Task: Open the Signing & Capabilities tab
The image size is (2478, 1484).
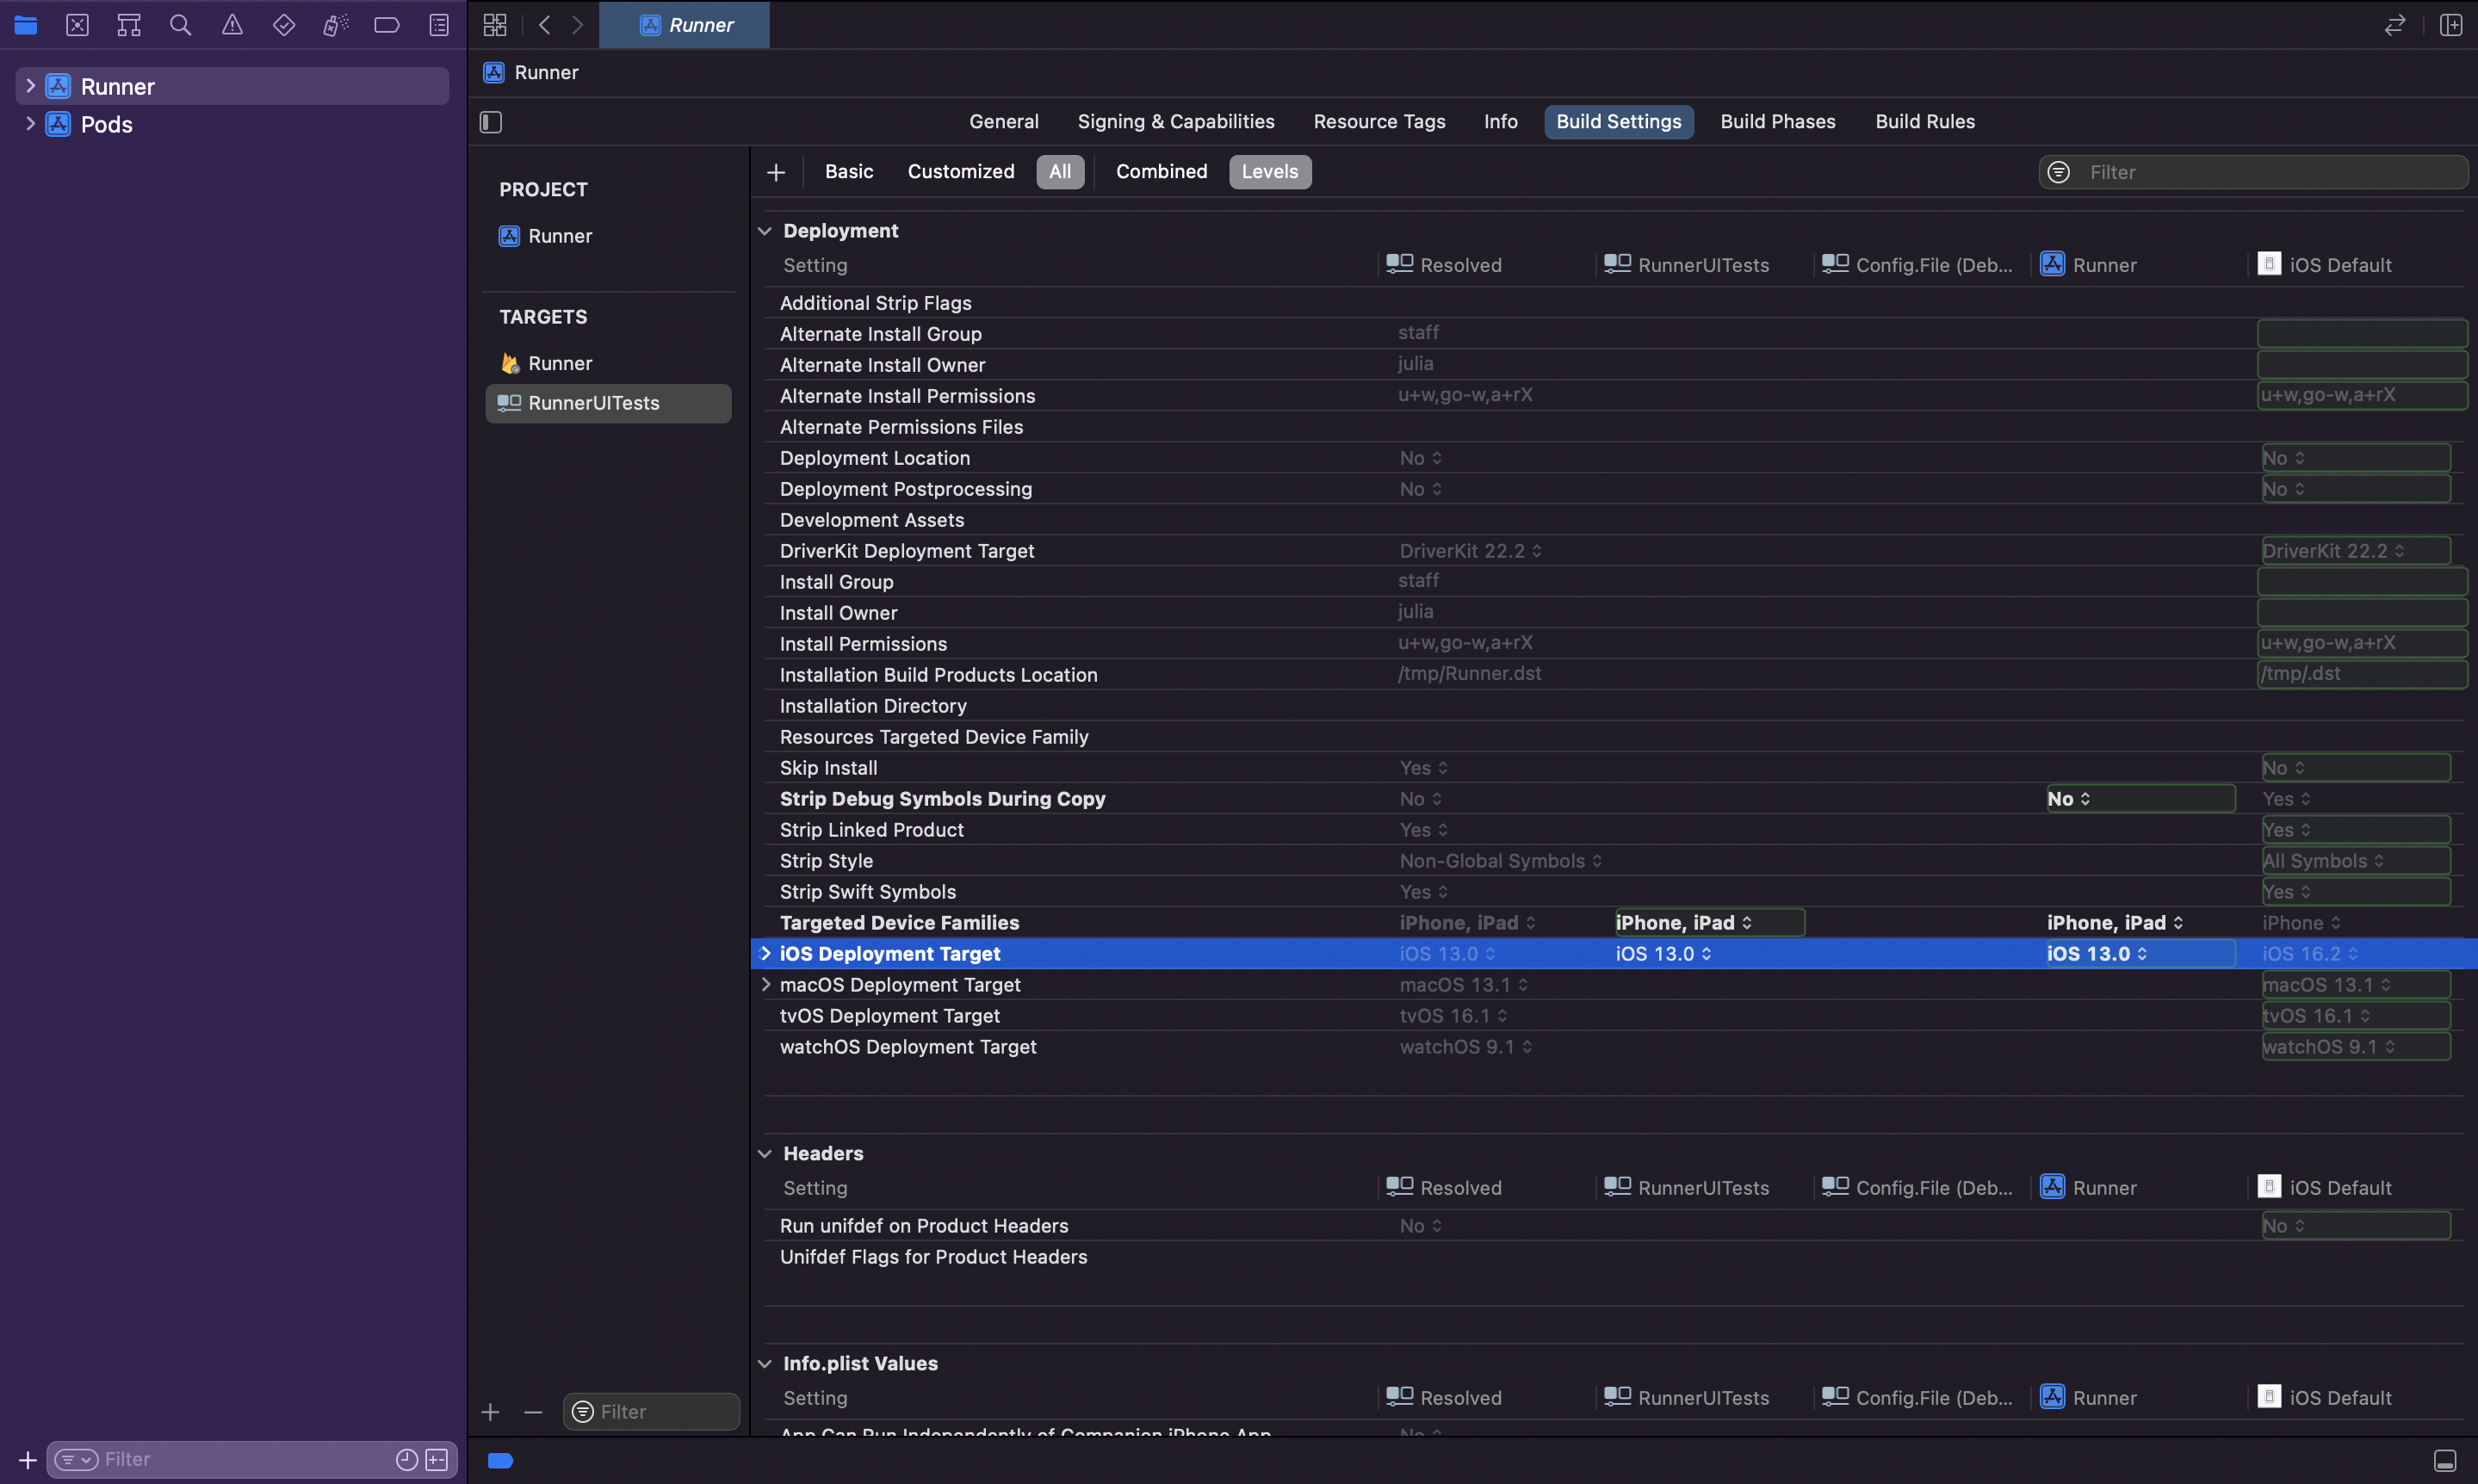Action: click(1175, 122)
